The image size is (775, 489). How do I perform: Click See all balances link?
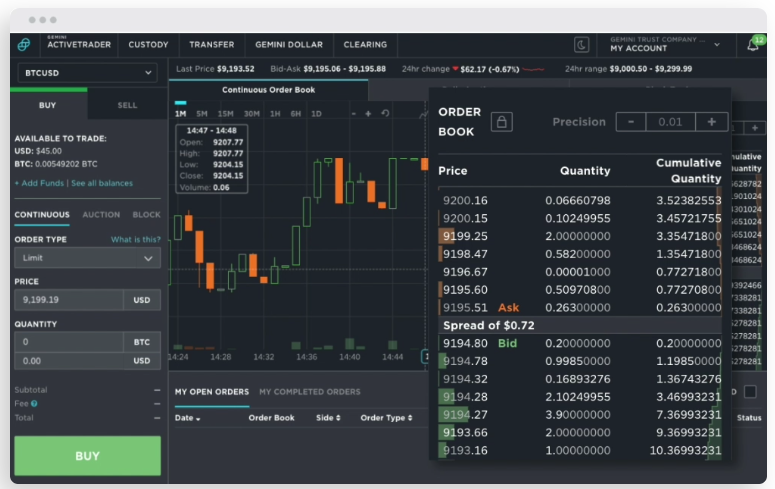[x=102, y=183]
